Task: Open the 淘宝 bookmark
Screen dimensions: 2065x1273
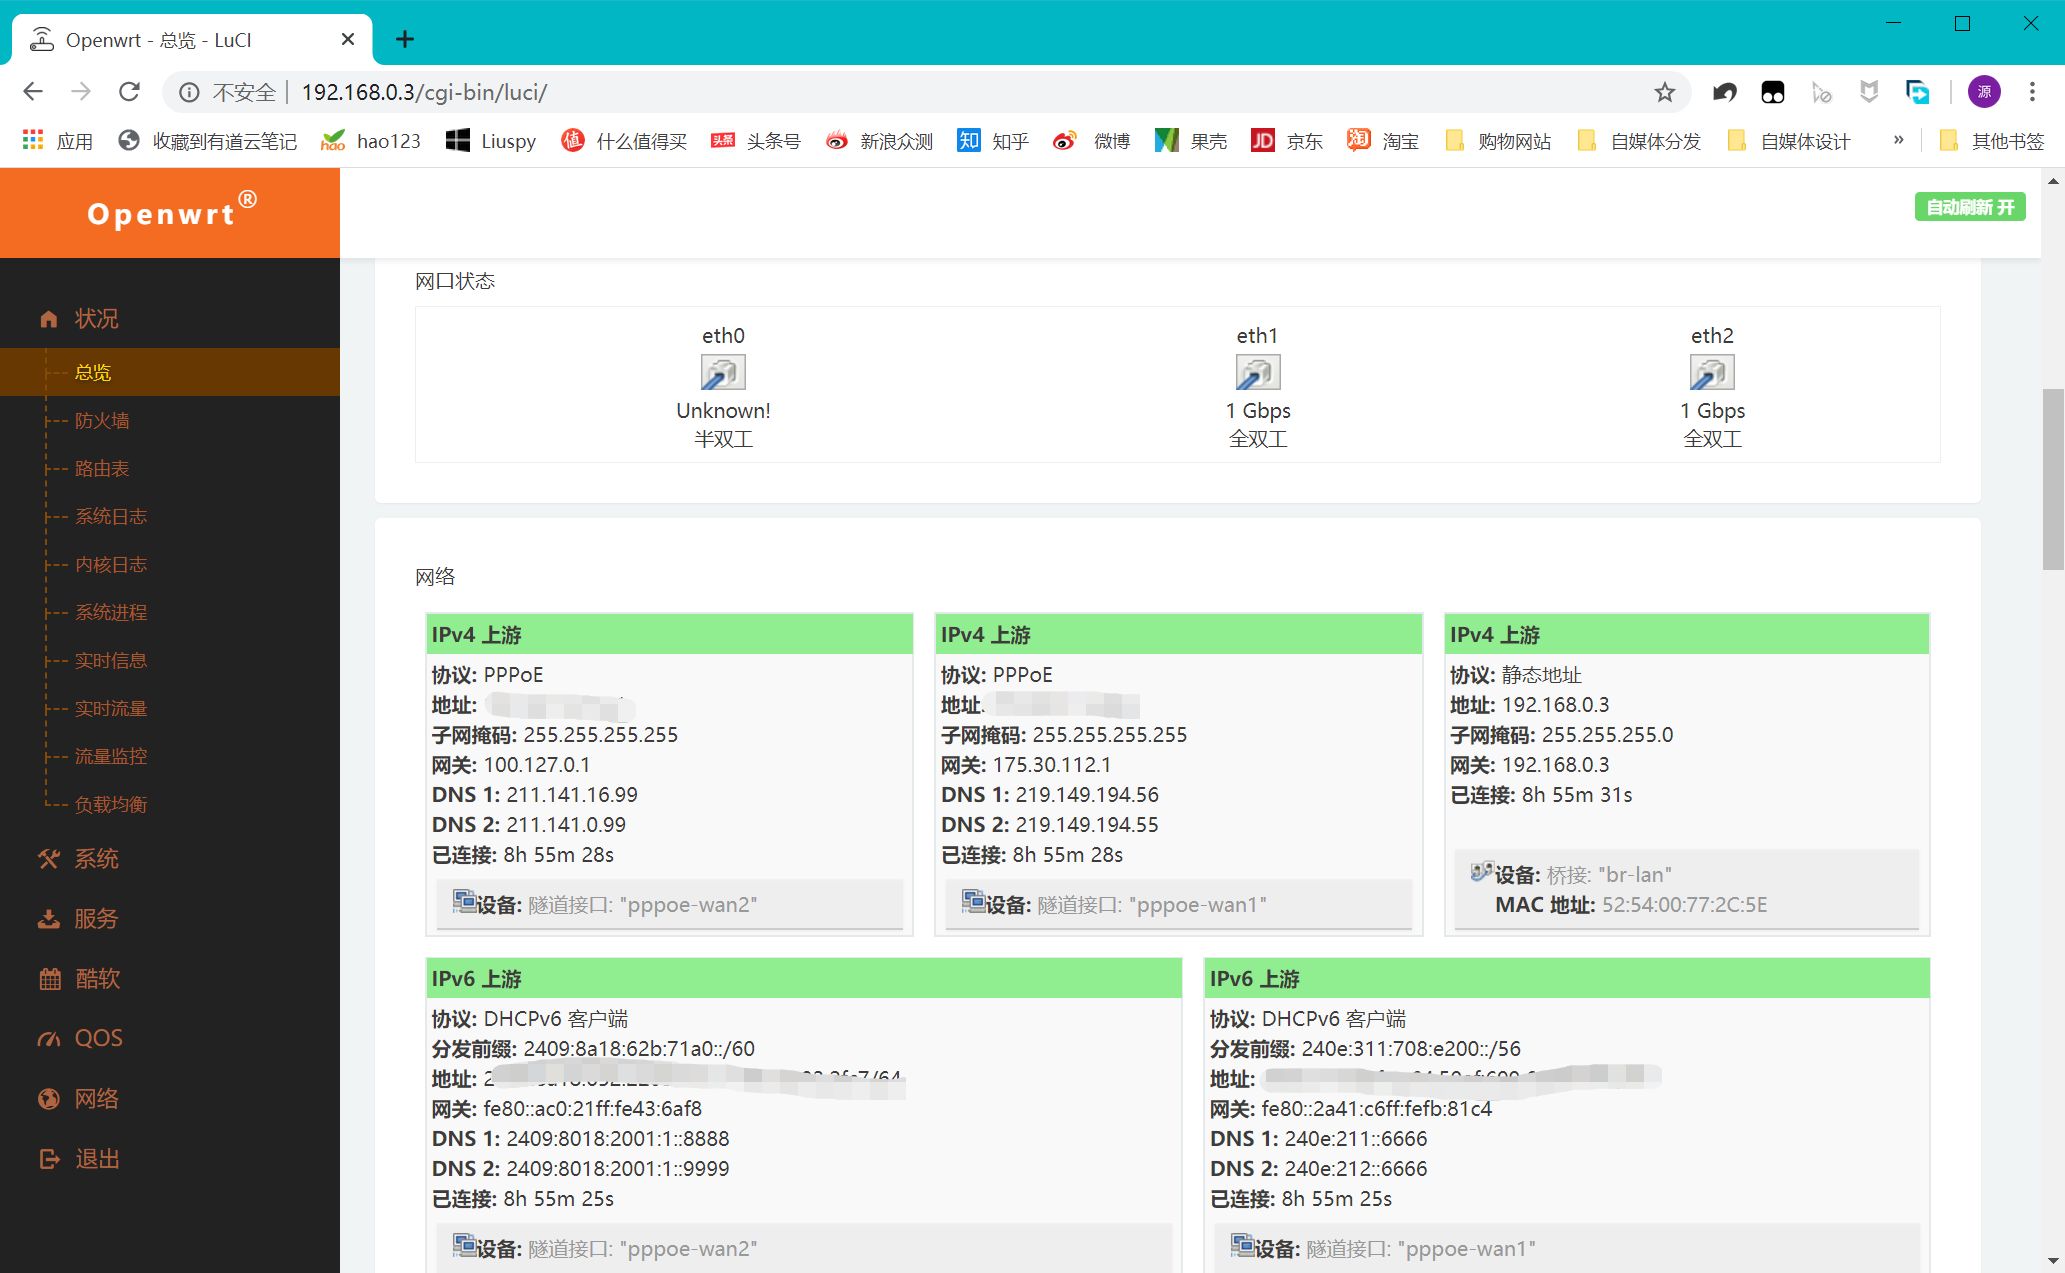Action: coord(1383,141)
